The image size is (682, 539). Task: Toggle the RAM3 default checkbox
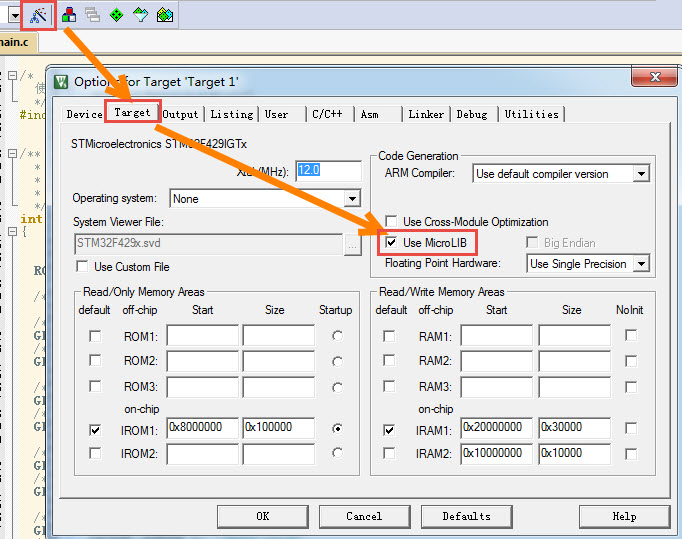(389, 386)
